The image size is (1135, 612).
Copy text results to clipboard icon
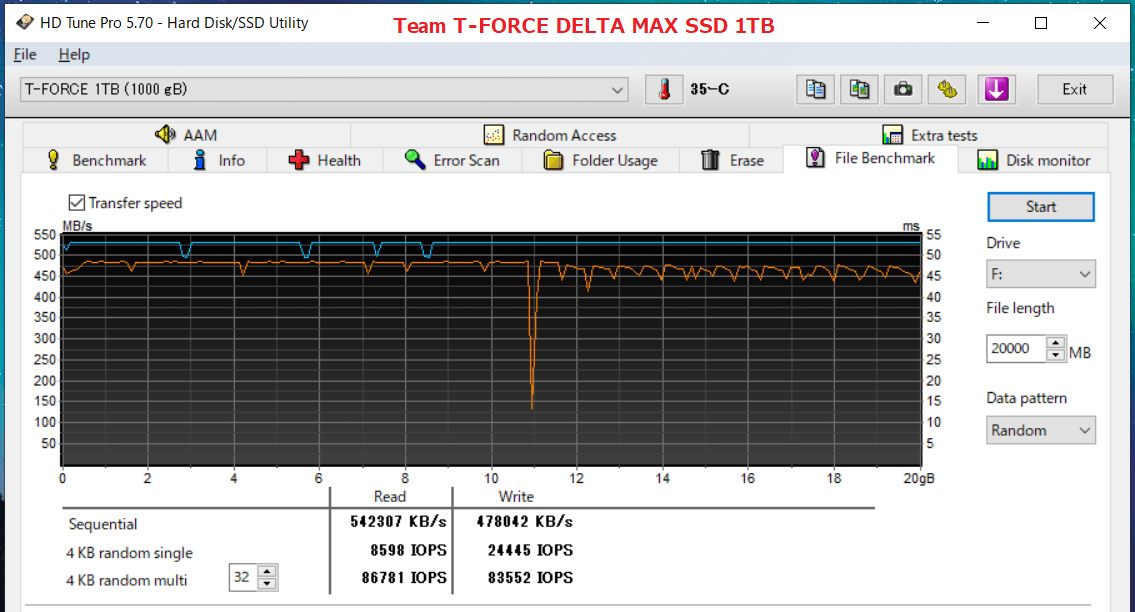click(x=815, y=89)
